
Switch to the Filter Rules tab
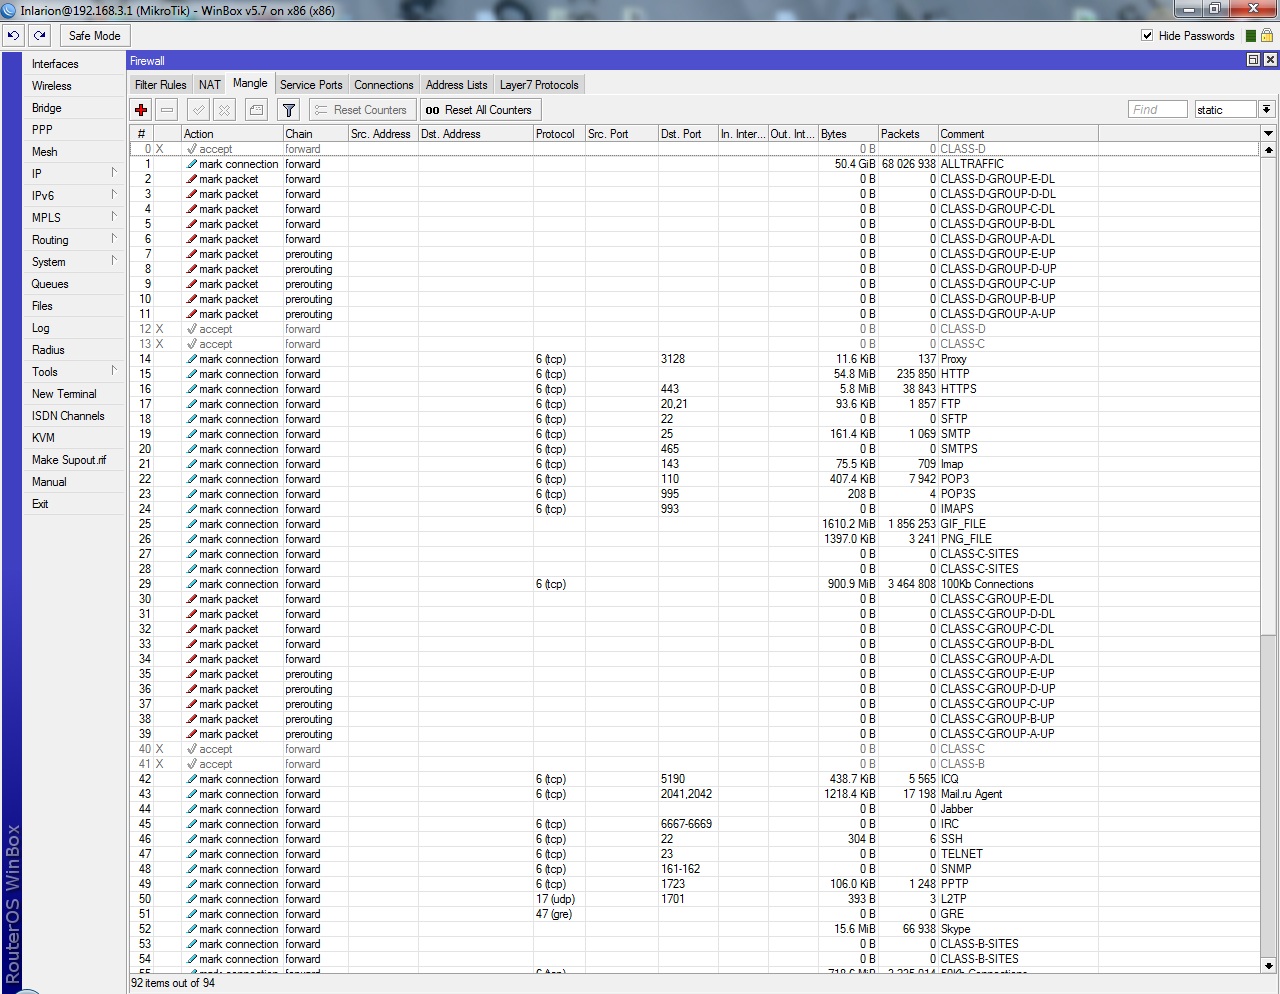tap(161, 85)
